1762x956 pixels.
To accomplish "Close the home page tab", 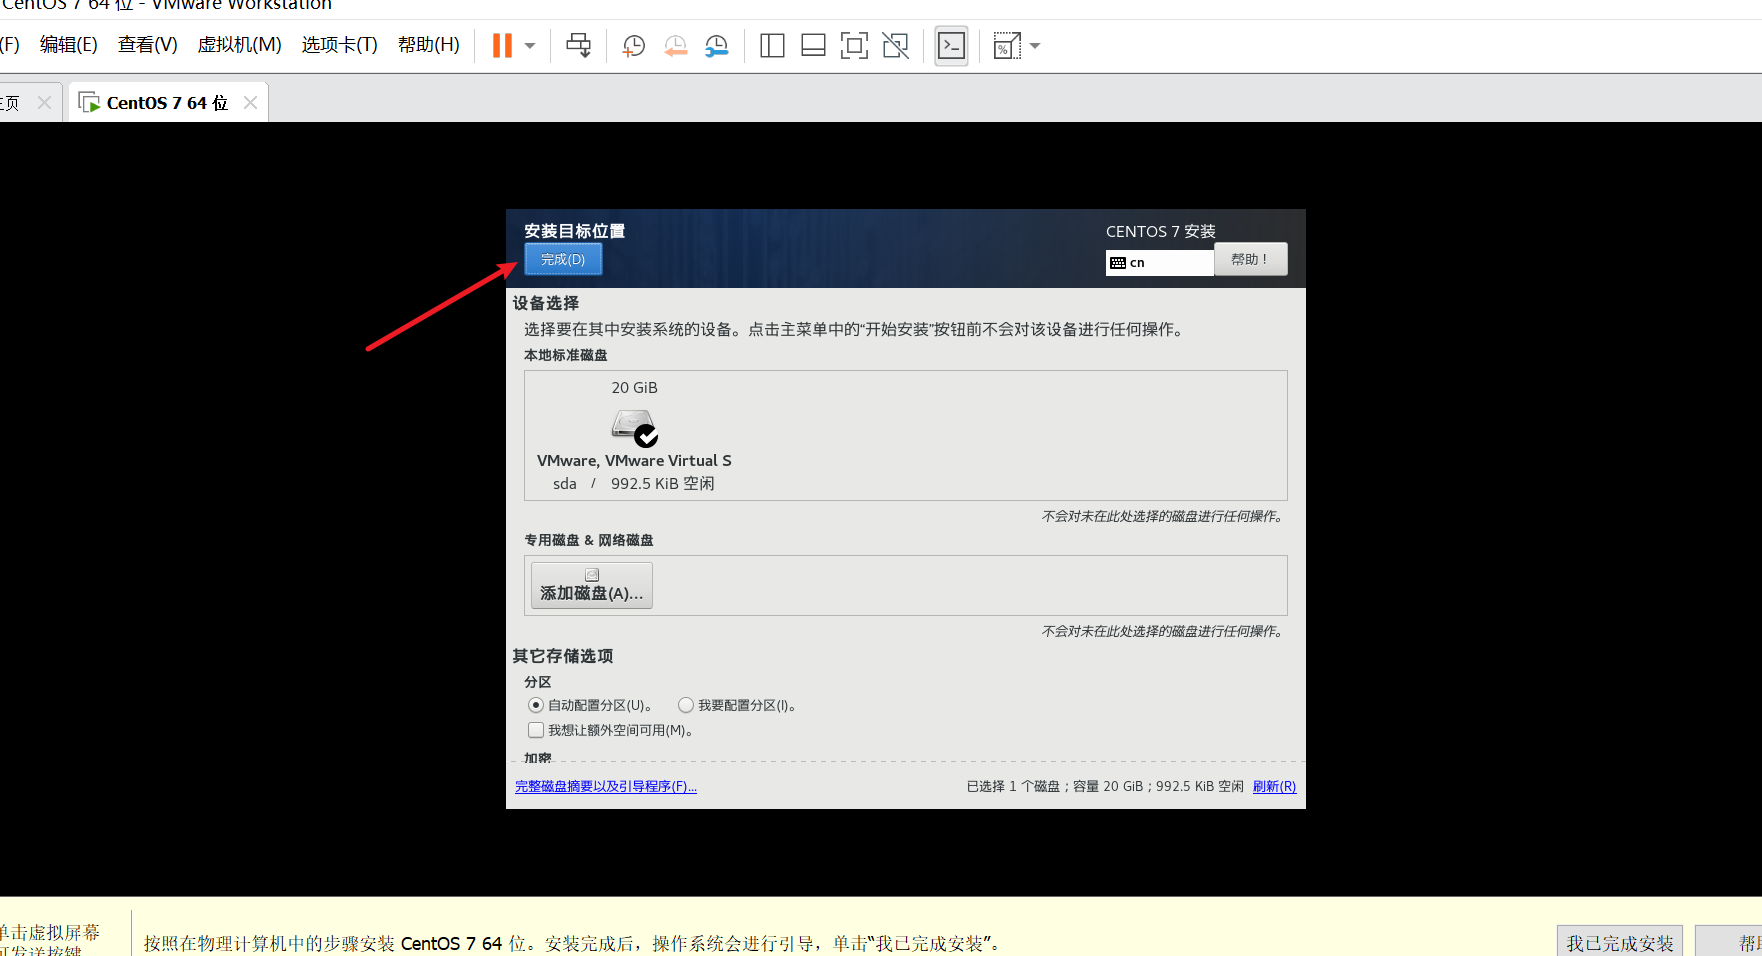I will 44,102.
